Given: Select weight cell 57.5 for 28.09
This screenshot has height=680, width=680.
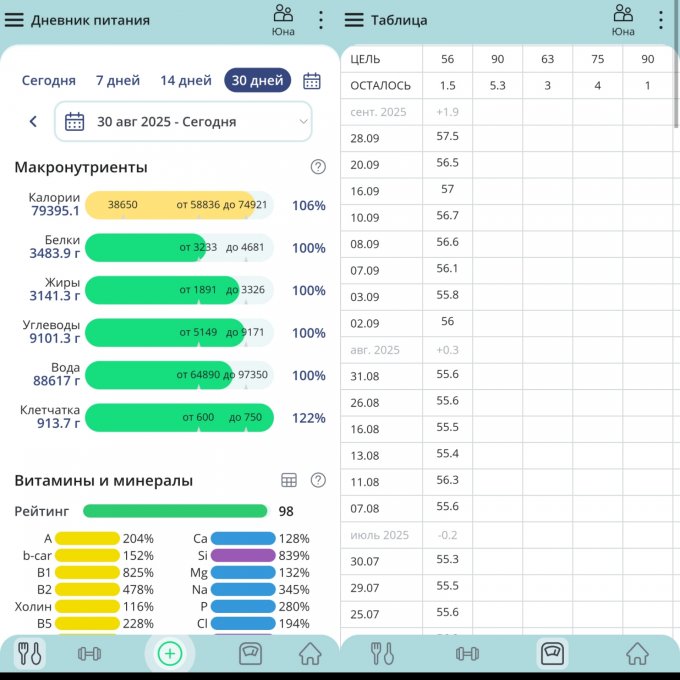Looking at the screenshot, I should (447, 137).
